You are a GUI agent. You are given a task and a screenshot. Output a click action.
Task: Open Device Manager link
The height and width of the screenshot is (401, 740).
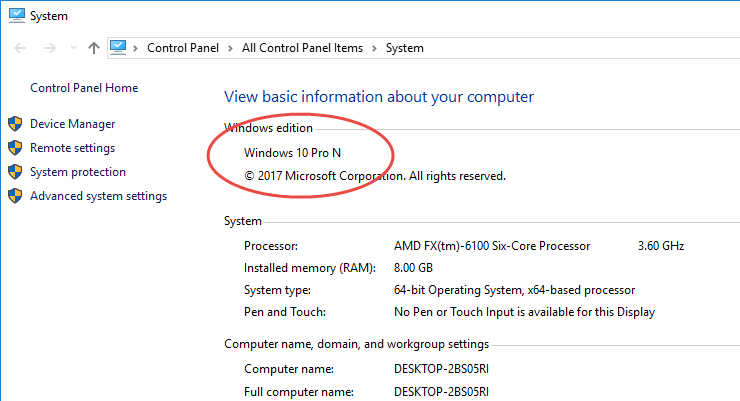(x=73, y=124)
